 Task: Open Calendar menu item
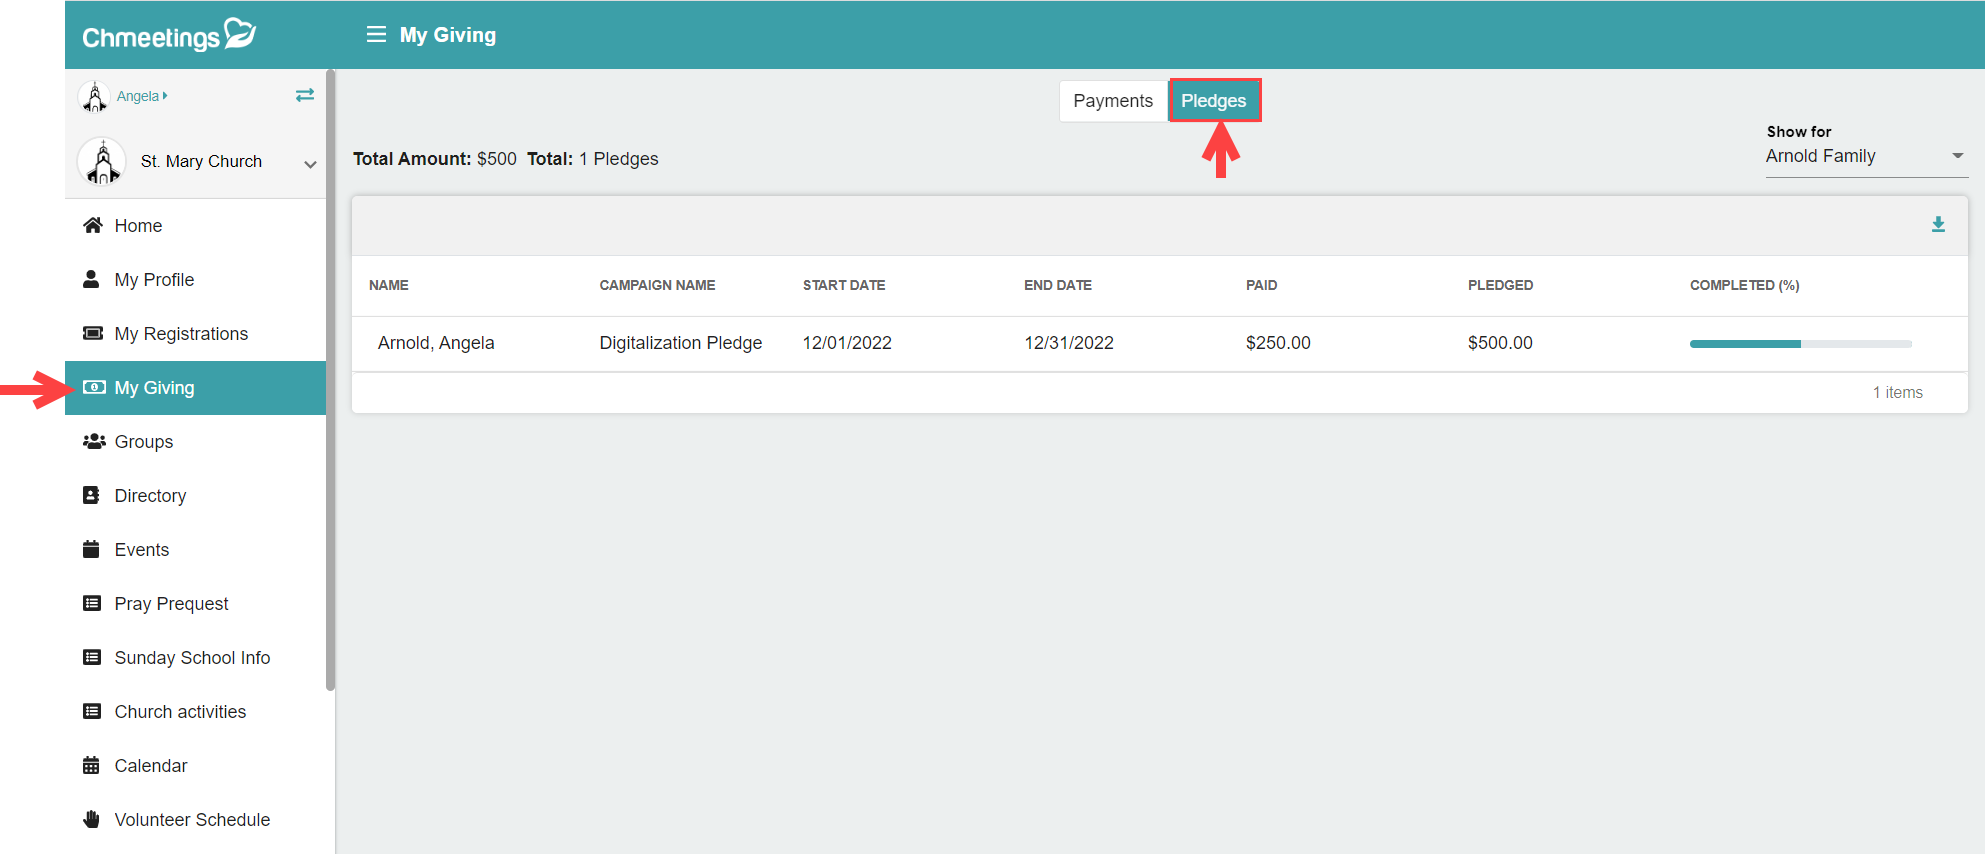[195, 766]
